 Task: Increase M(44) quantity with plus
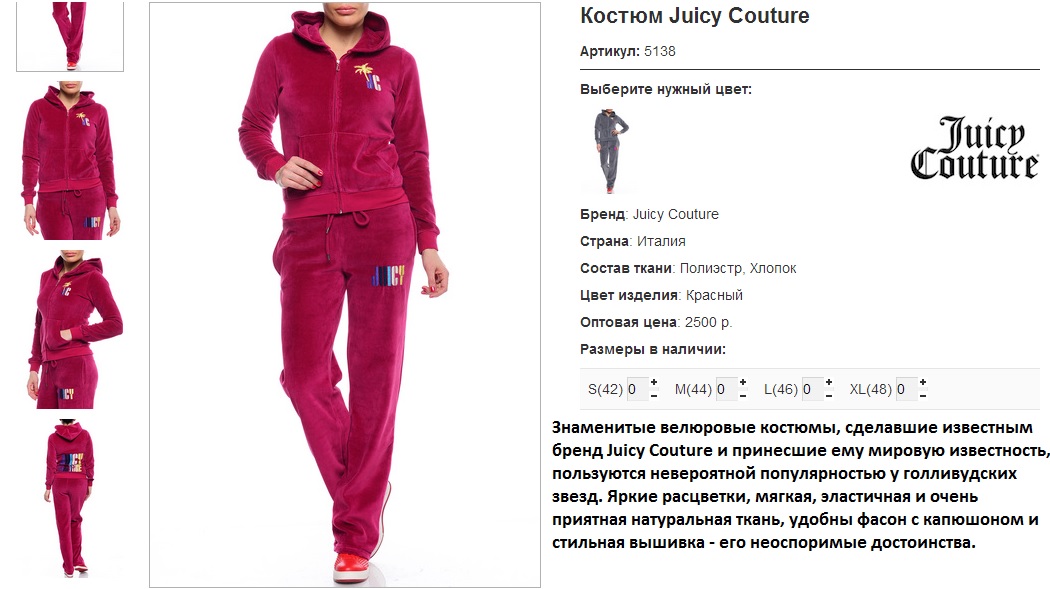pos(743,382)
